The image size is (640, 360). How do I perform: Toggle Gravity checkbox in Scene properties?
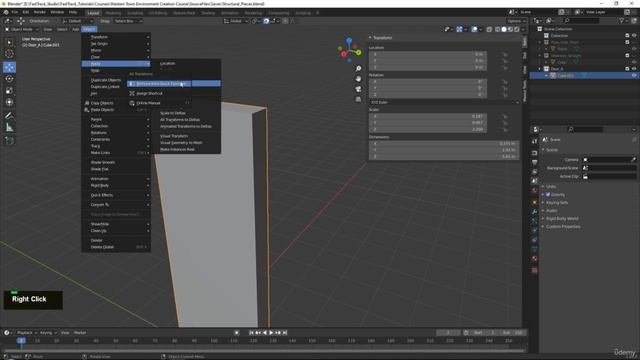click(548, 194)
